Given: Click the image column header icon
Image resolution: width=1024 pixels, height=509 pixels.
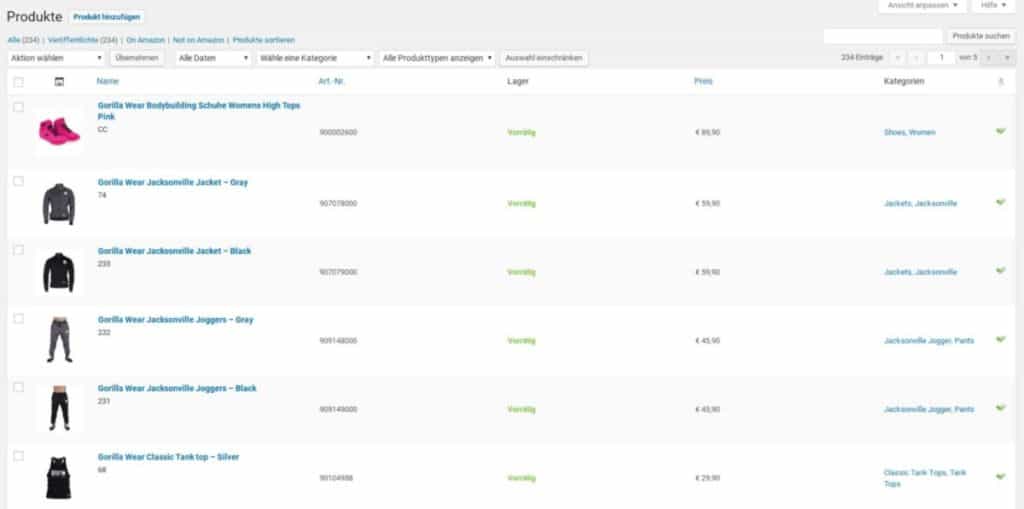Looking at the screenshot, I should tap(59, 81).
